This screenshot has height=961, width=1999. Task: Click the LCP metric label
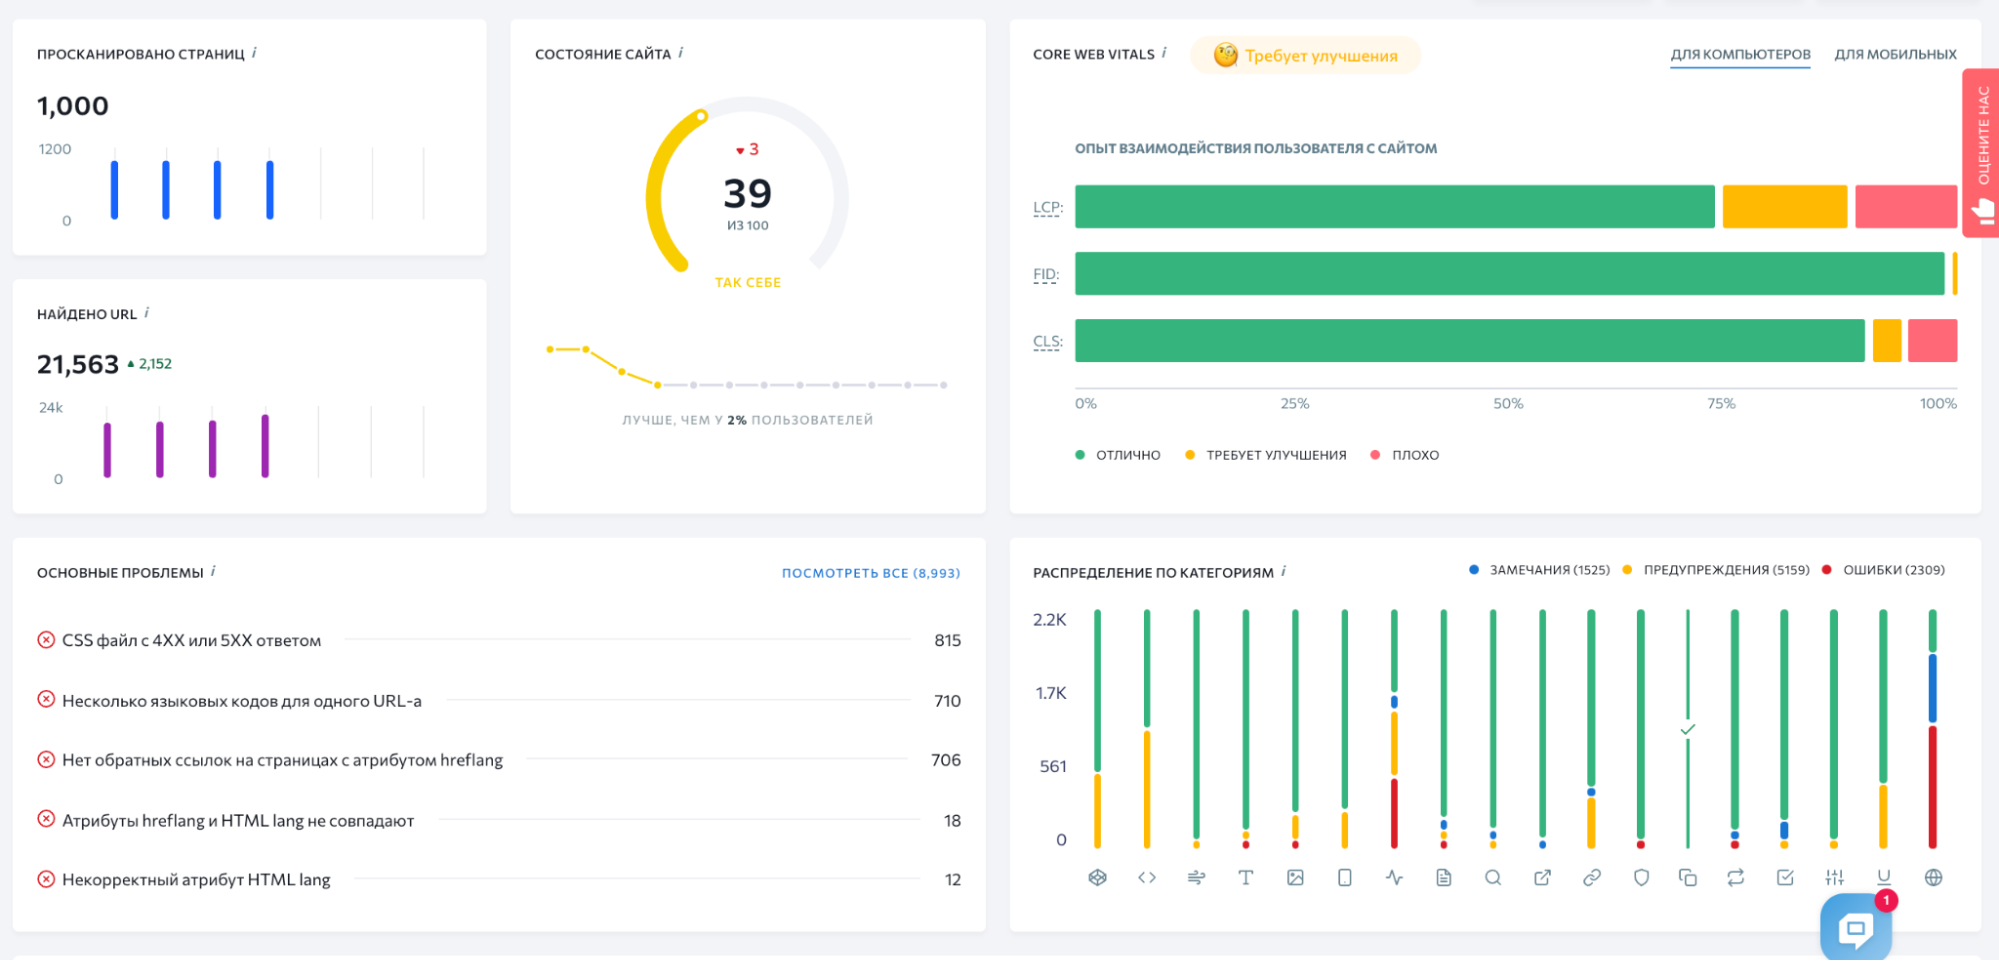[1047, 207]
